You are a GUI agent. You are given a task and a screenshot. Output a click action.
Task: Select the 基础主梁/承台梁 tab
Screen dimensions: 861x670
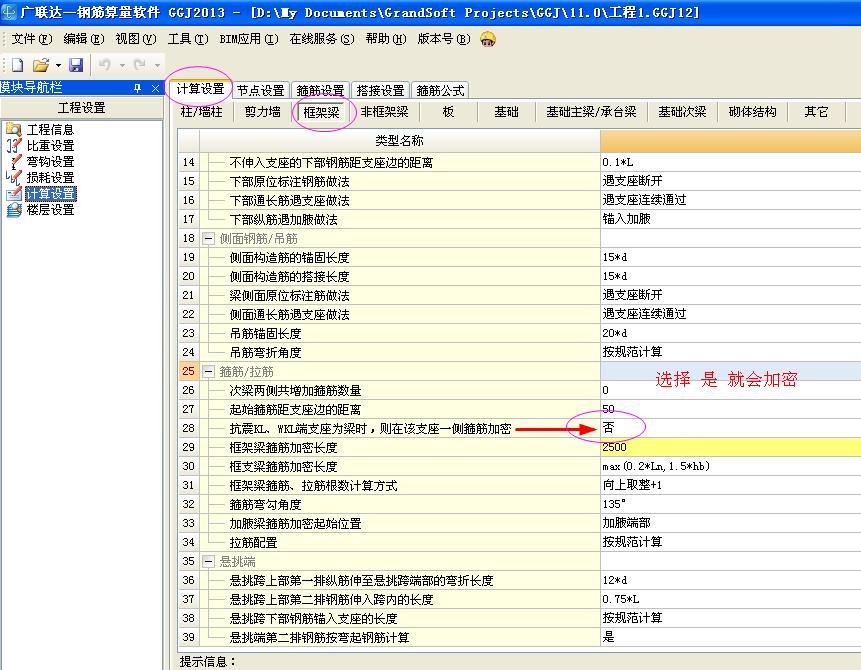[591, 112]
